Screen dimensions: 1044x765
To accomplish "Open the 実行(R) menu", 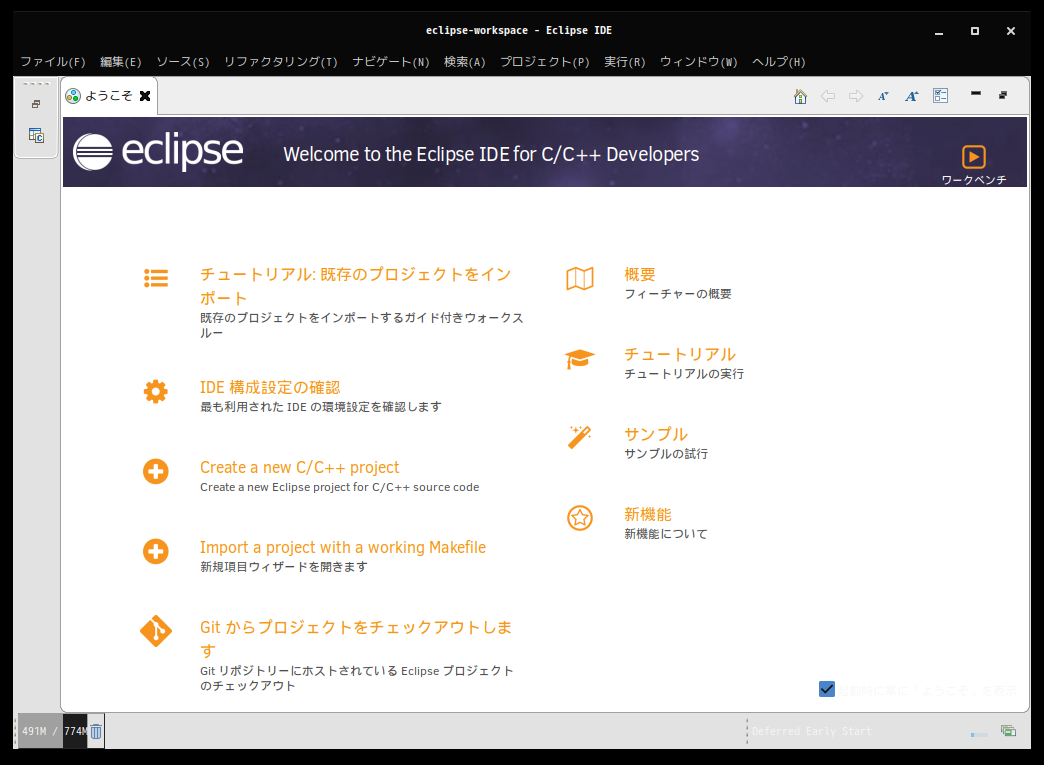I will click(625, 62).
